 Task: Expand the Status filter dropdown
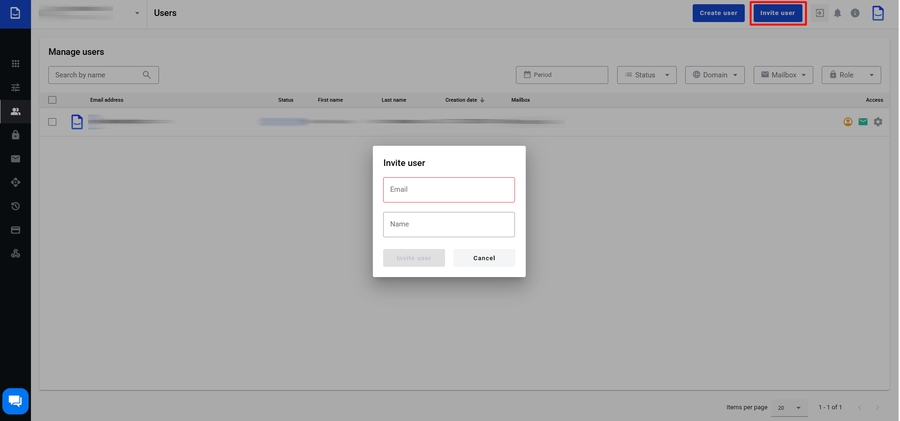(x=647, y=75)
